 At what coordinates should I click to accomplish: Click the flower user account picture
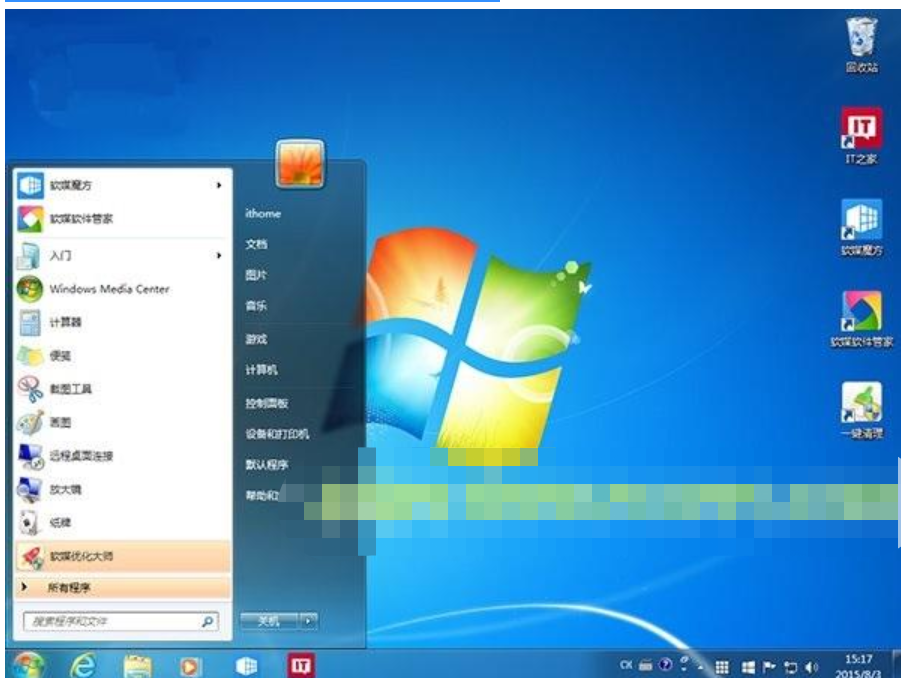coord(300,163)
